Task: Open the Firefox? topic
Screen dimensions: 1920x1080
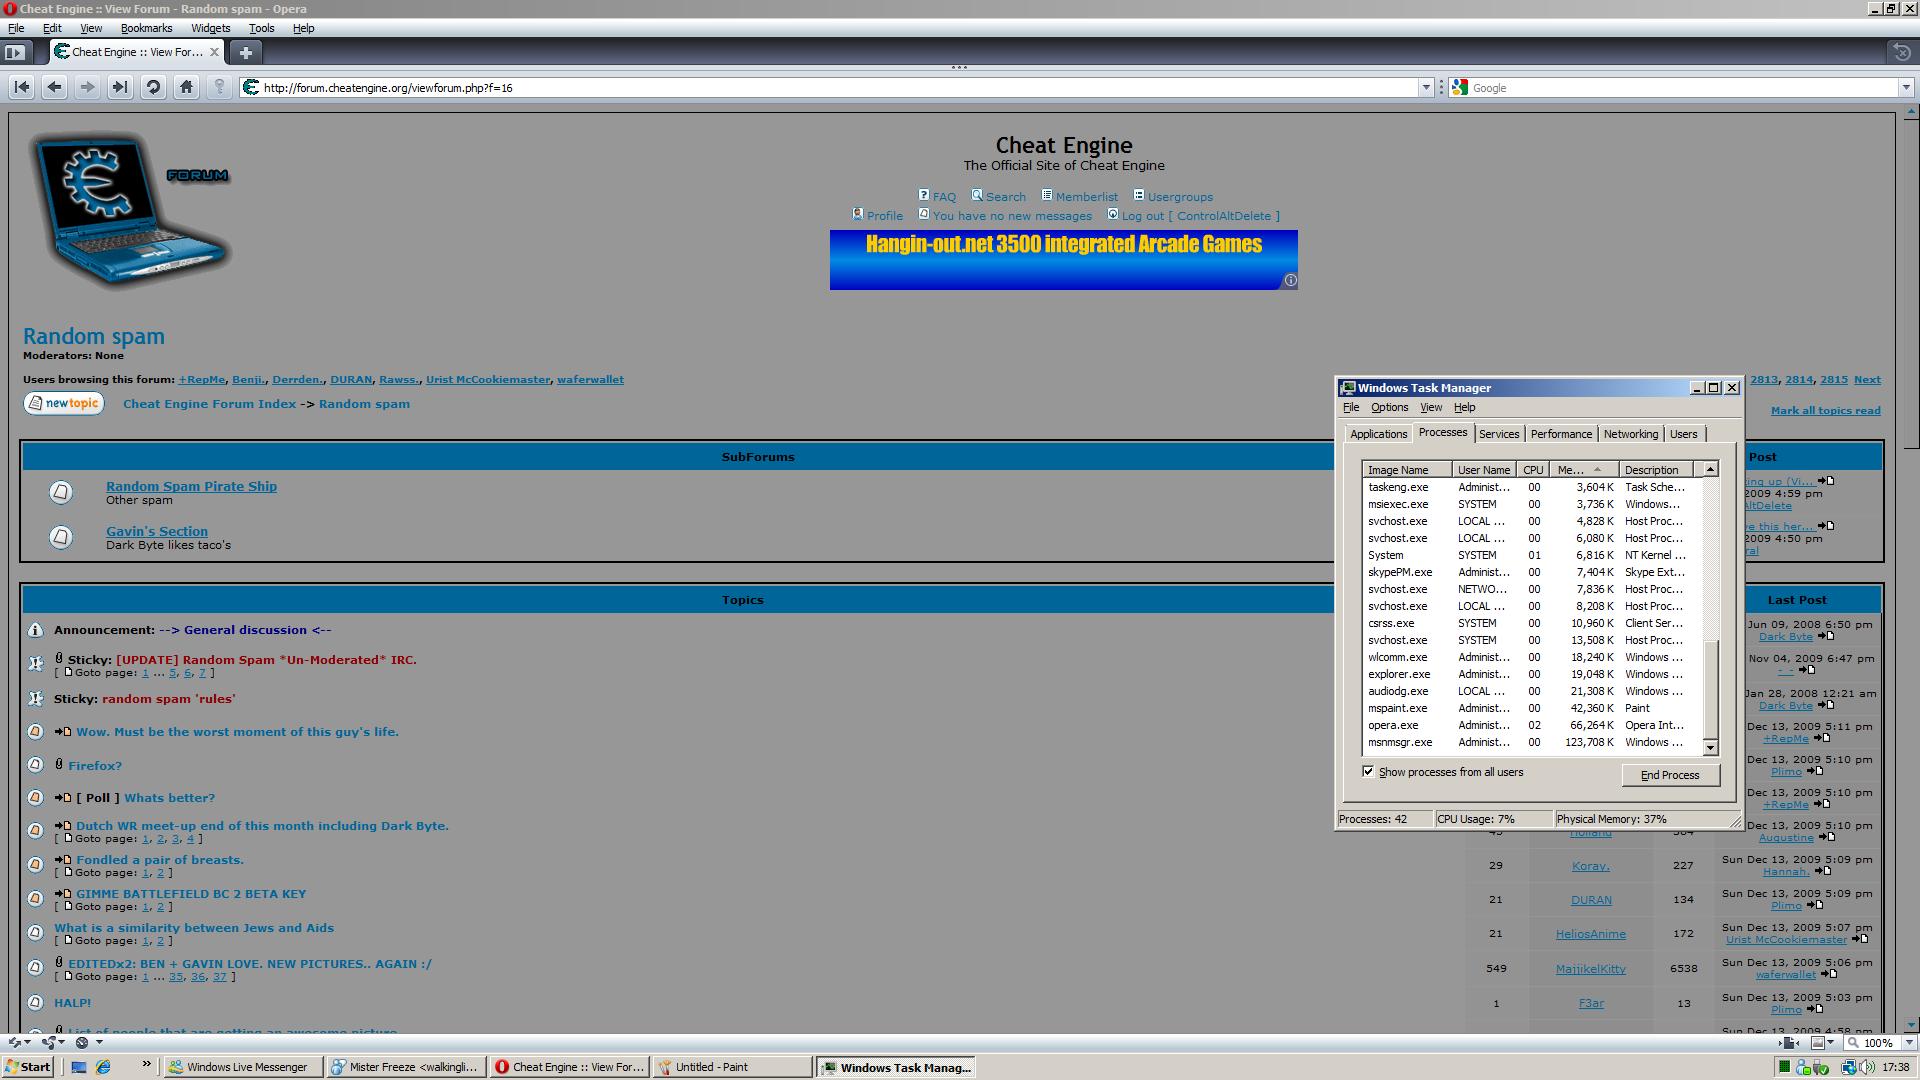Action: (95, 766)
